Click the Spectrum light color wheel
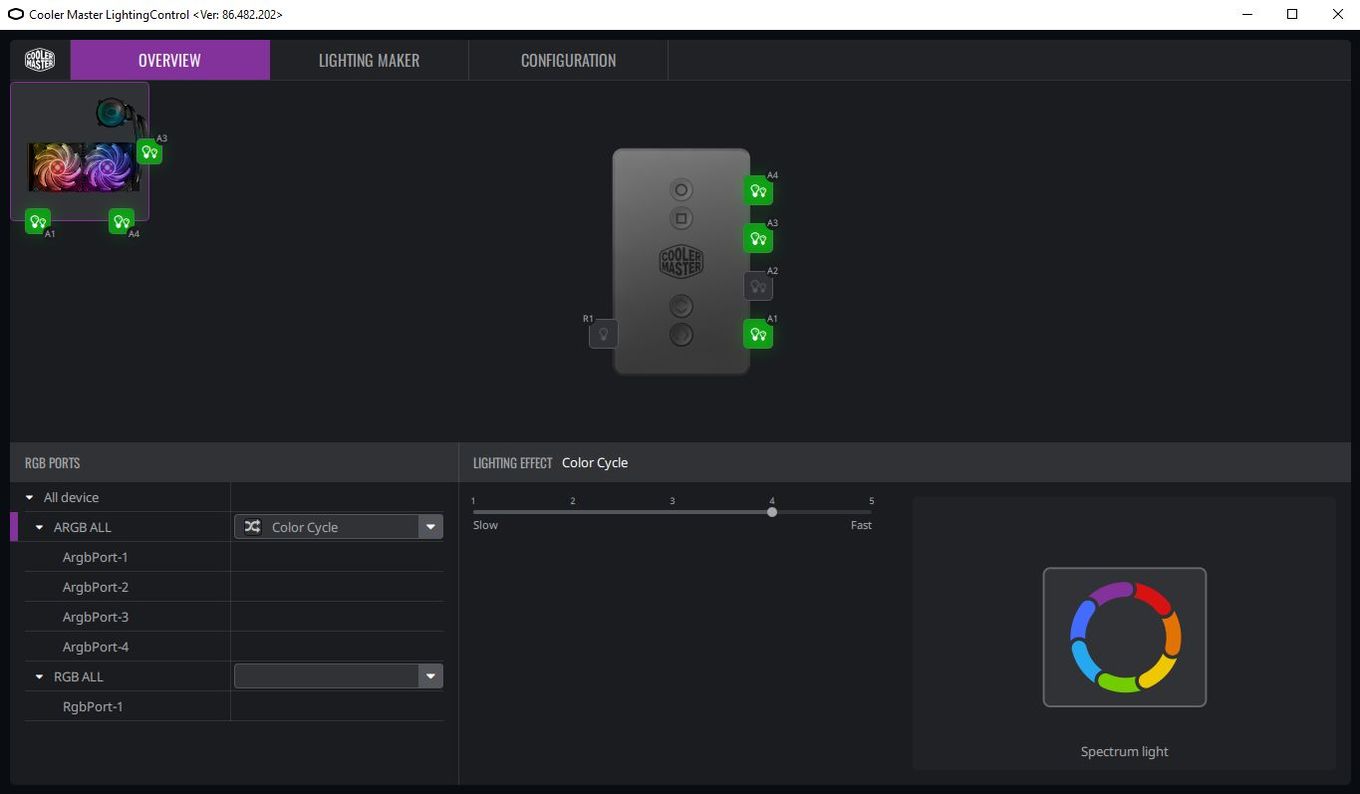The image size is (1360, 794). pyautogui.click(x=1125, y=637)
